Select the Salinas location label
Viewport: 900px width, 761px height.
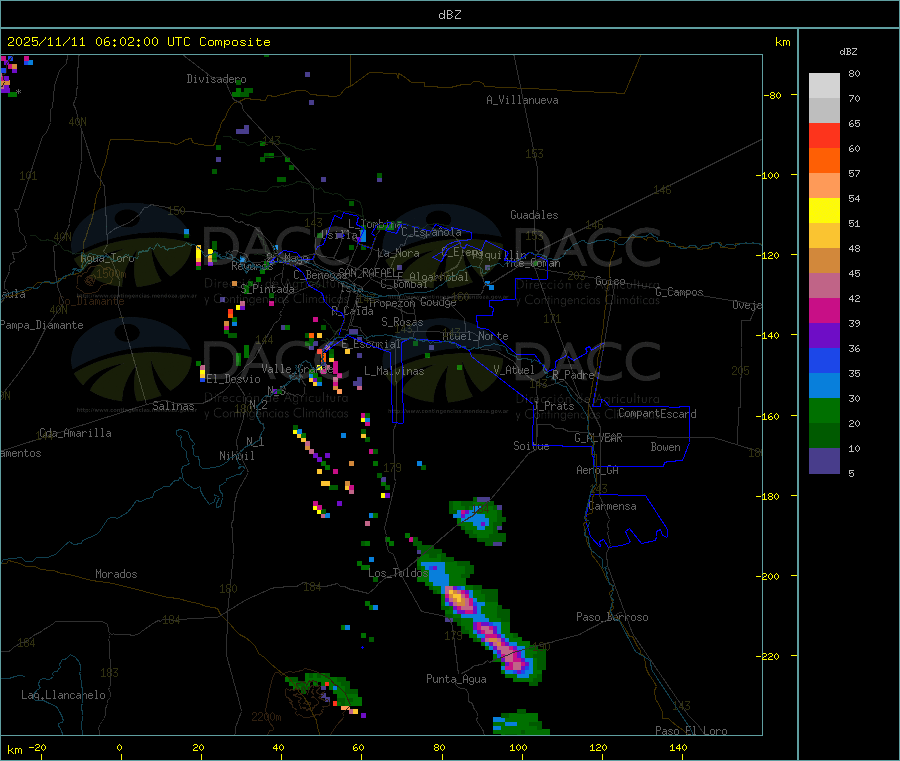(x=173, y=406)
